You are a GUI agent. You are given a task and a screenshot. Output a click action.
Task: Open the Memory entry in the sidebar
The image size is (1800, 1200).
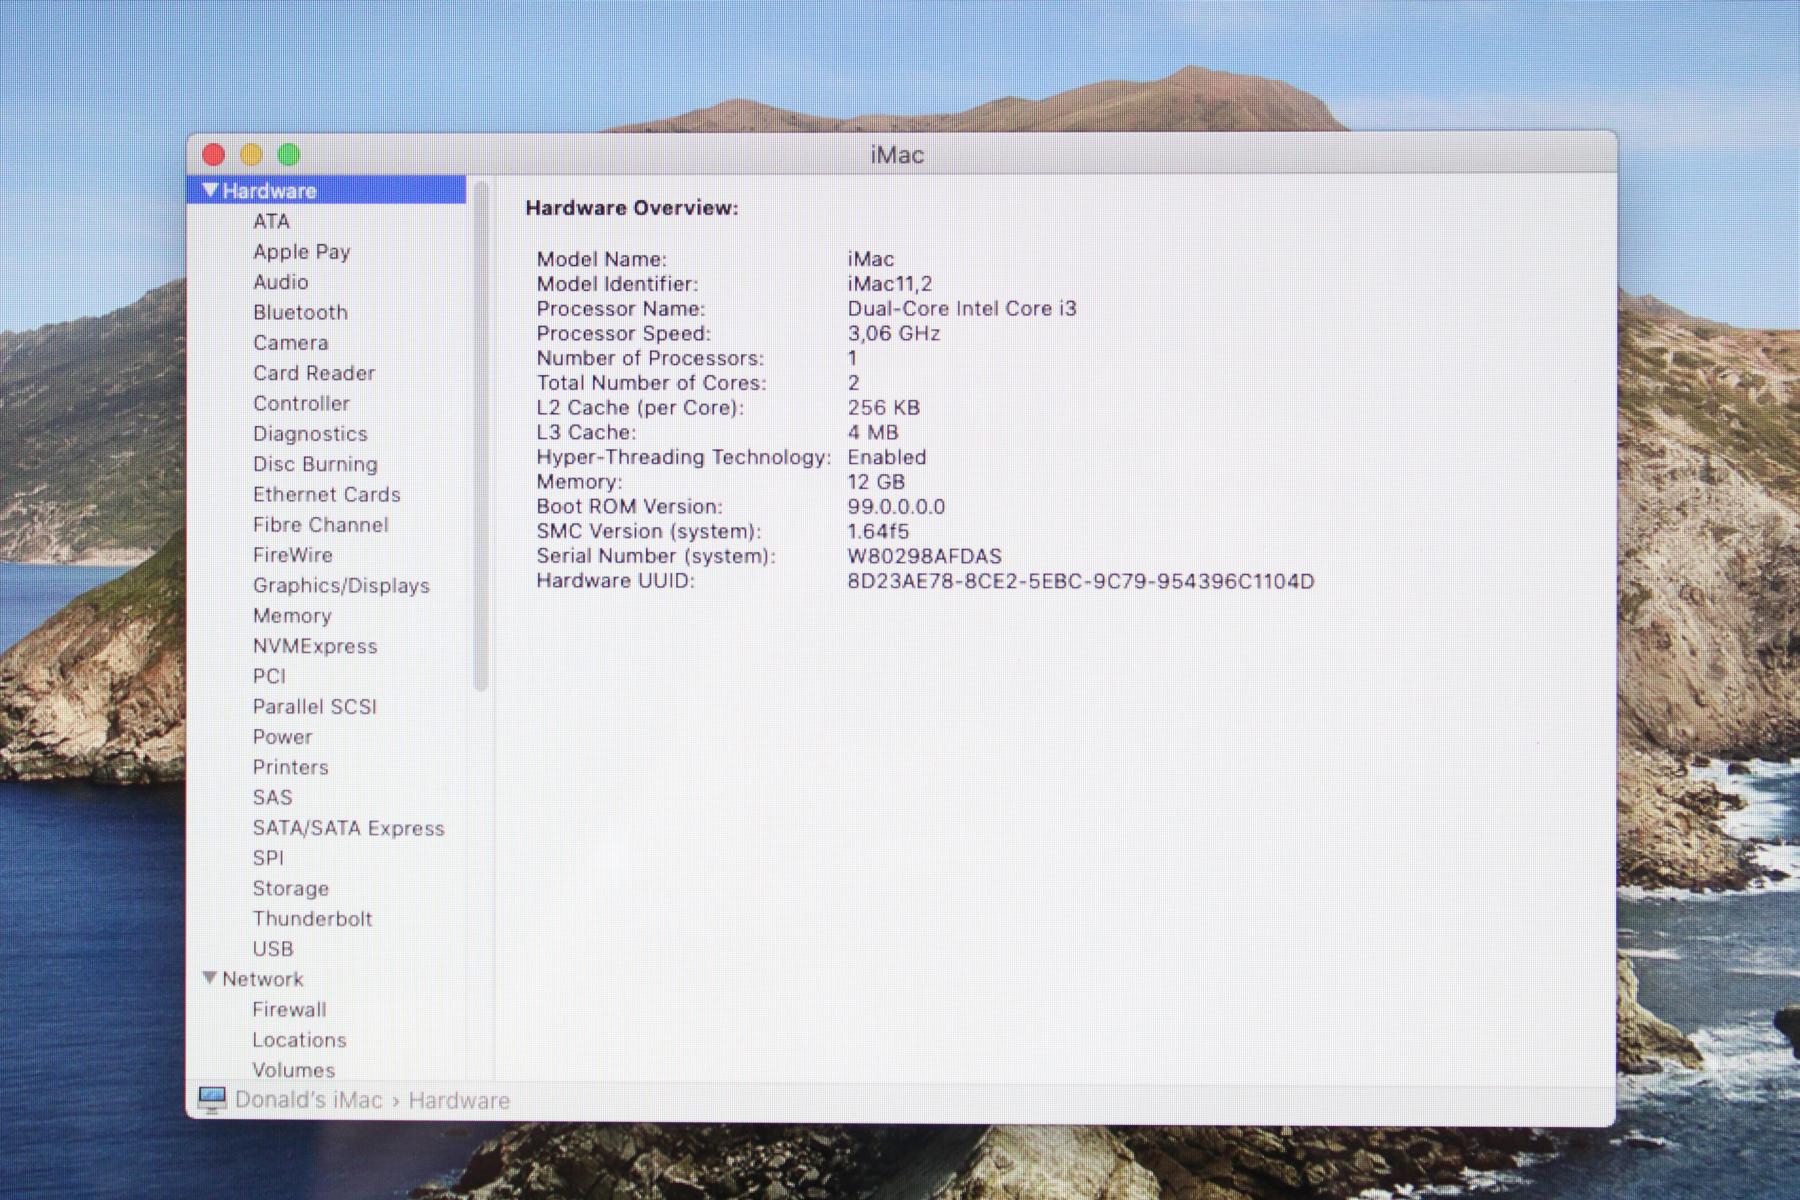(x=292, y=616)
